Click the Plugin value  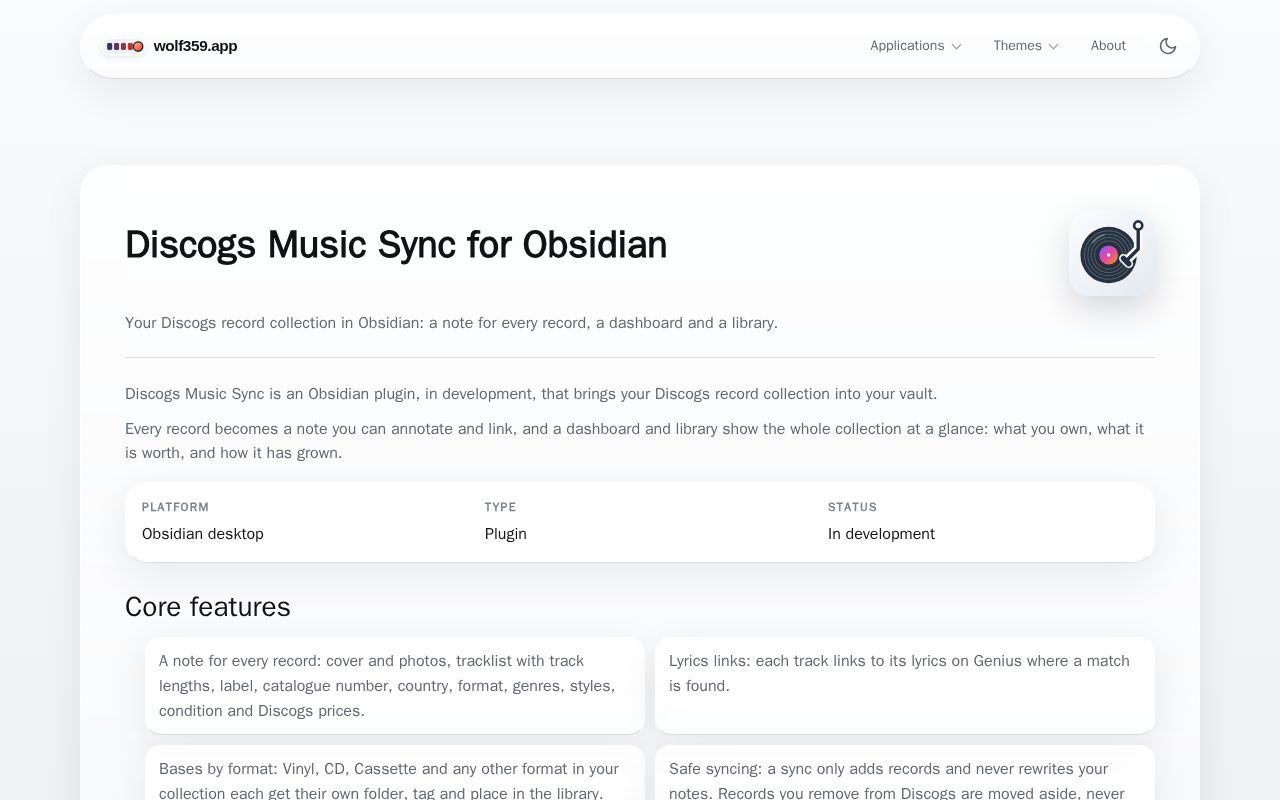pos(506,534)
